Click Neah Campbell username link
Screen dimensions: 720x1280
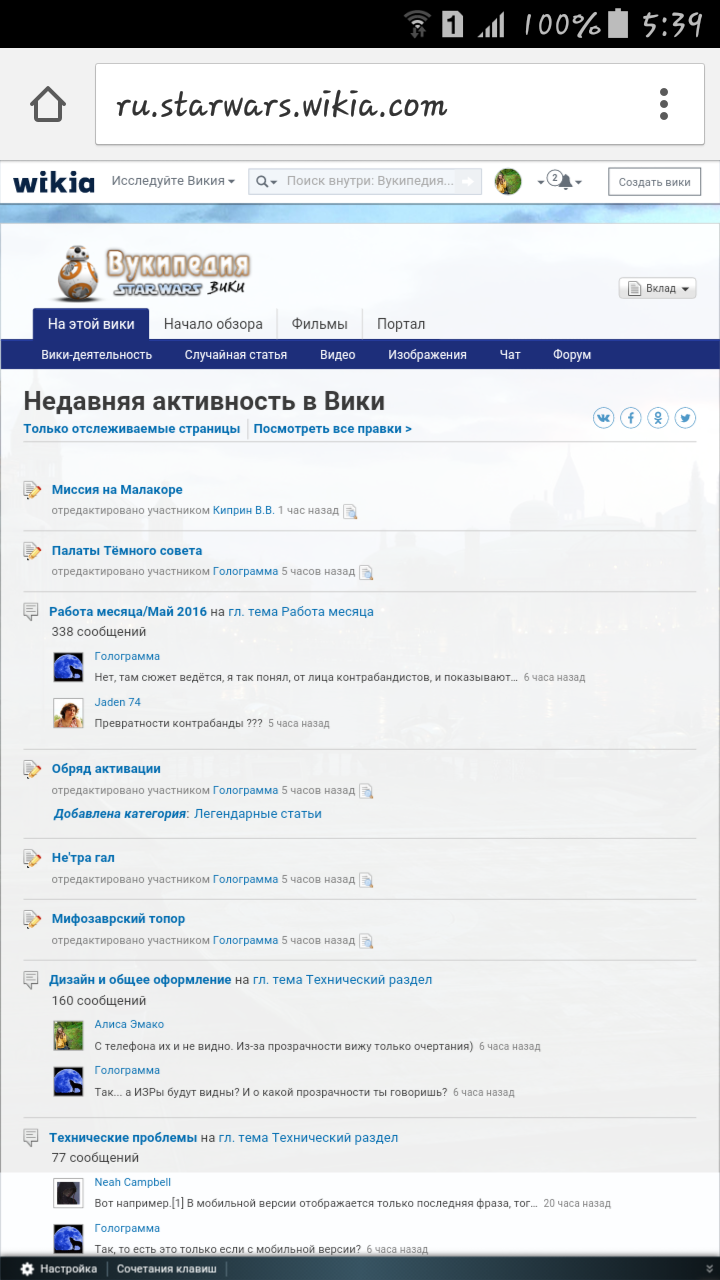click(133, 1182)
